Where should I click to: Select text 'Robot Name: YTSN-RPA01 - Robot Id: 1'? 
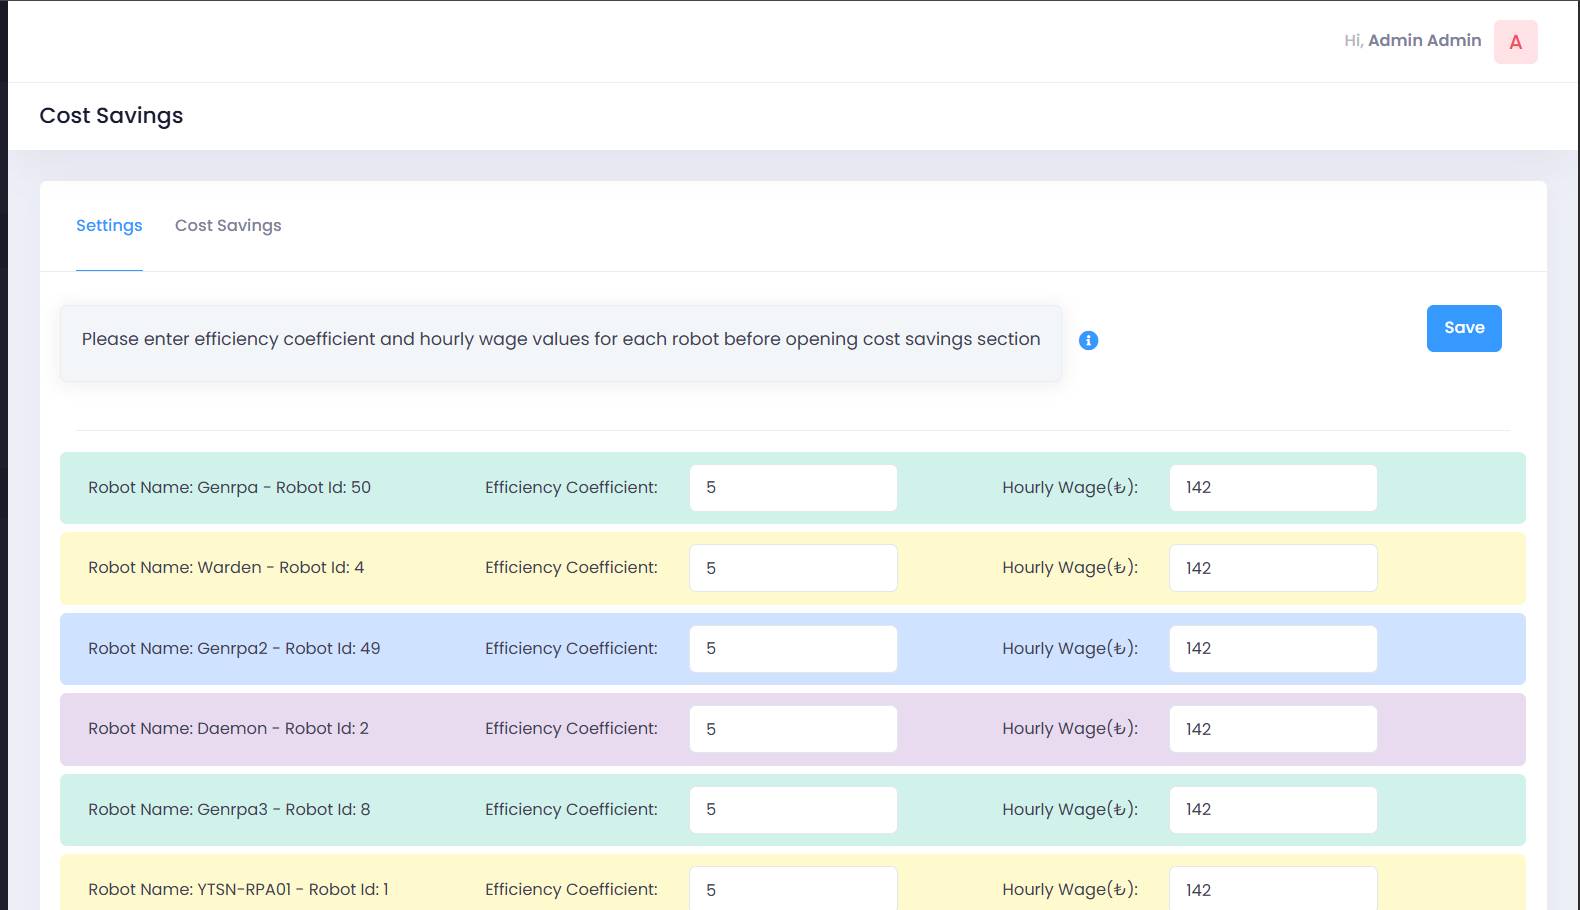coord(238,890)
